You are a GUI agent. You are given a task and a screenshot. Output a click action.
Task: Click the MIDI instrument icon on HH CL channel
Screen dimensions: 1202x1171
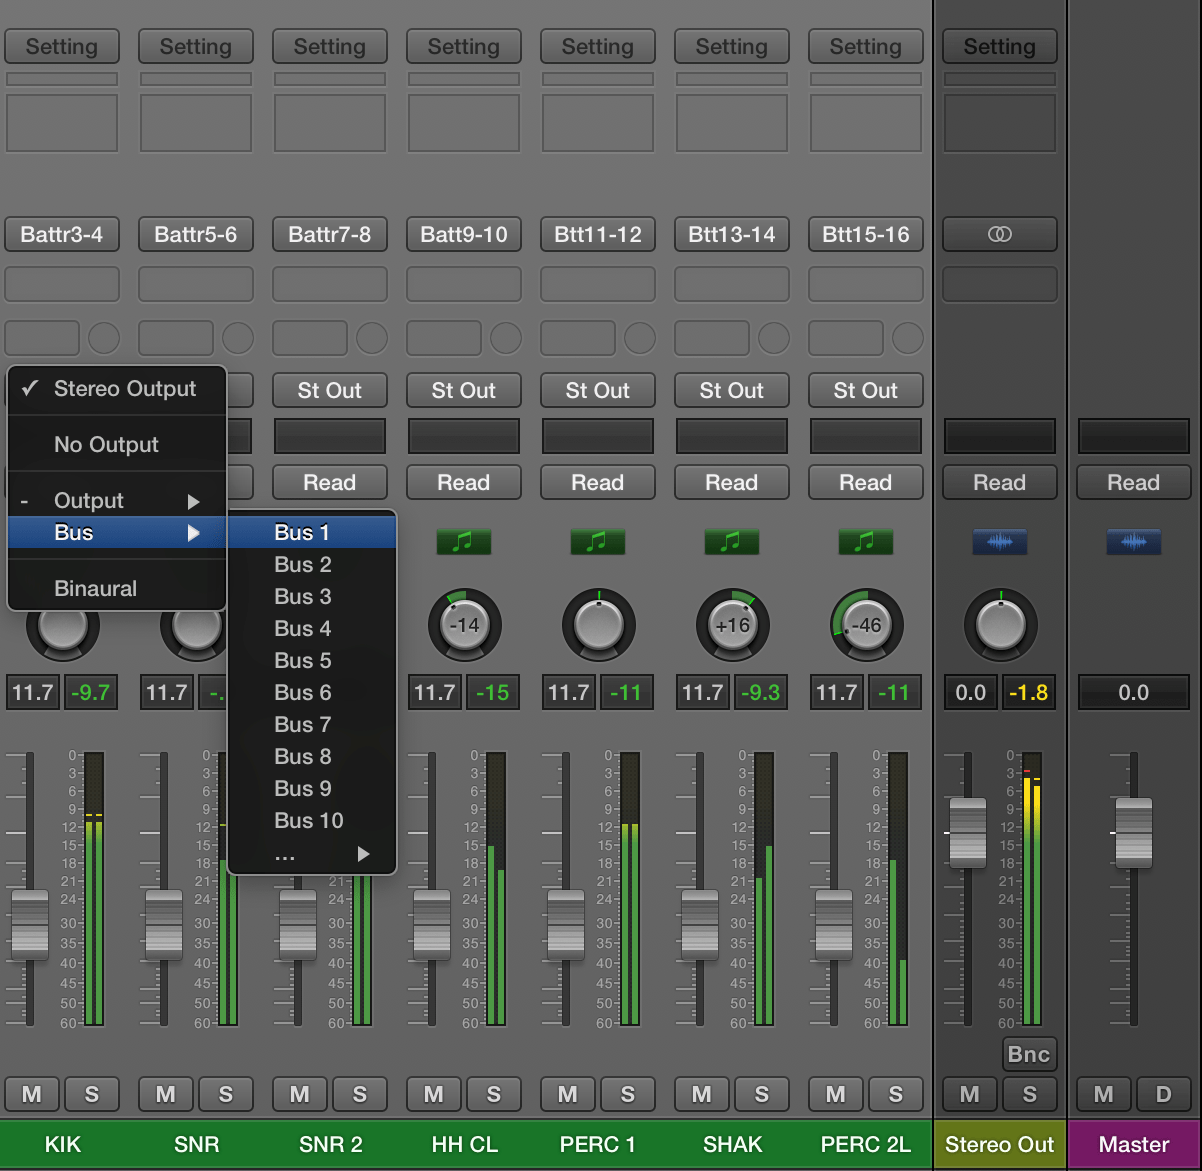pyautogui.click(x=463, y=542)
